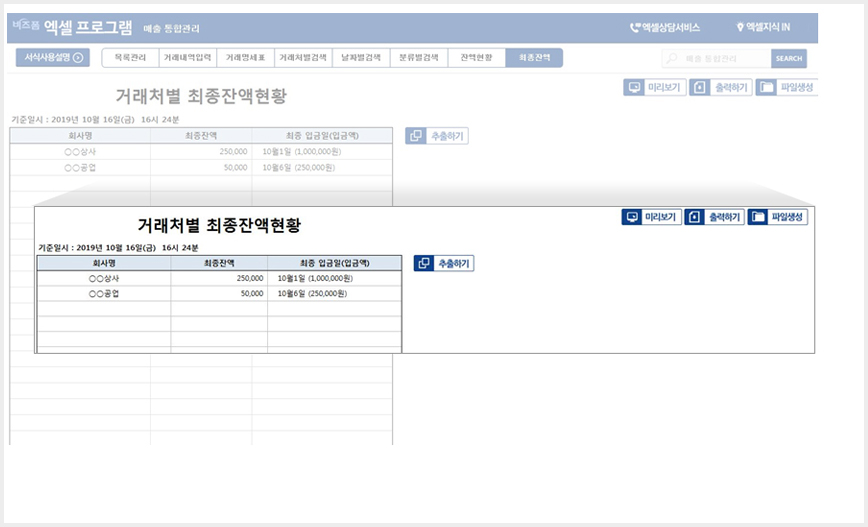Select ○○공업 cell in the magnified table
The height and width of the screenshot is (527, 868).
(x=104, y=293)
